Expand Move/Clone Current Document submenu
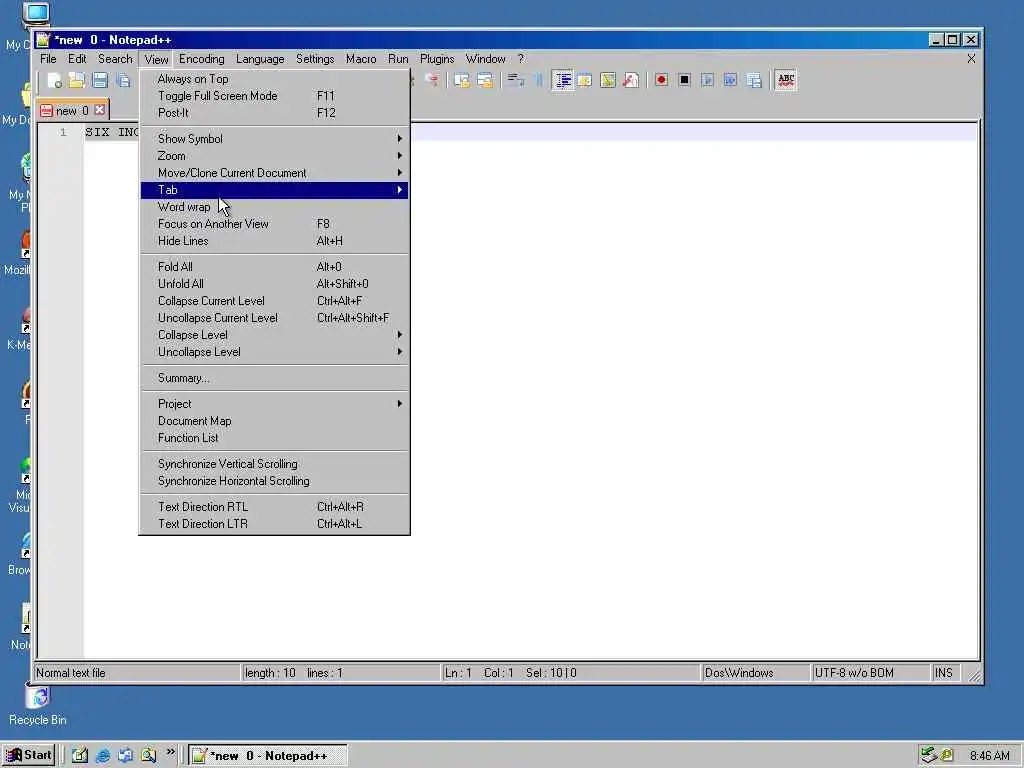The image size is (1024, 768). point(275,173)
